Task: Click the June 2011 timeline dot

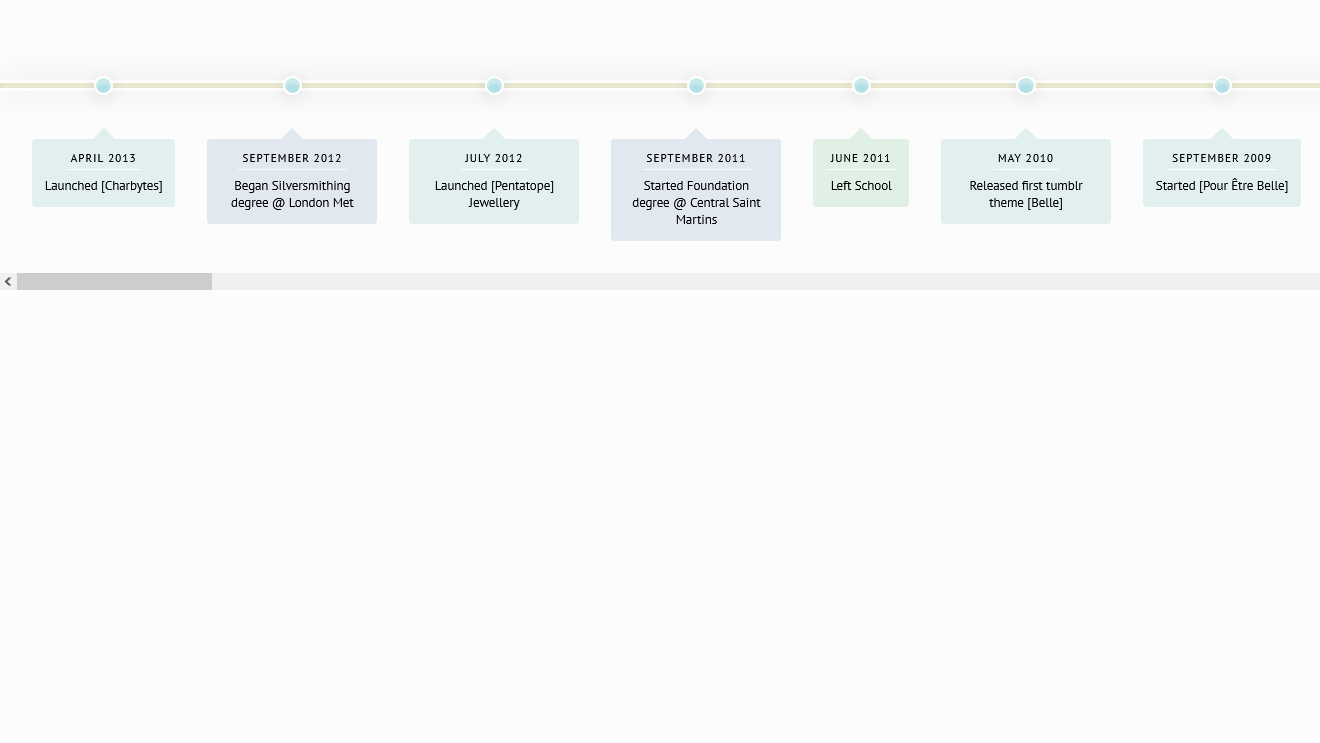Action: [861, 86]
